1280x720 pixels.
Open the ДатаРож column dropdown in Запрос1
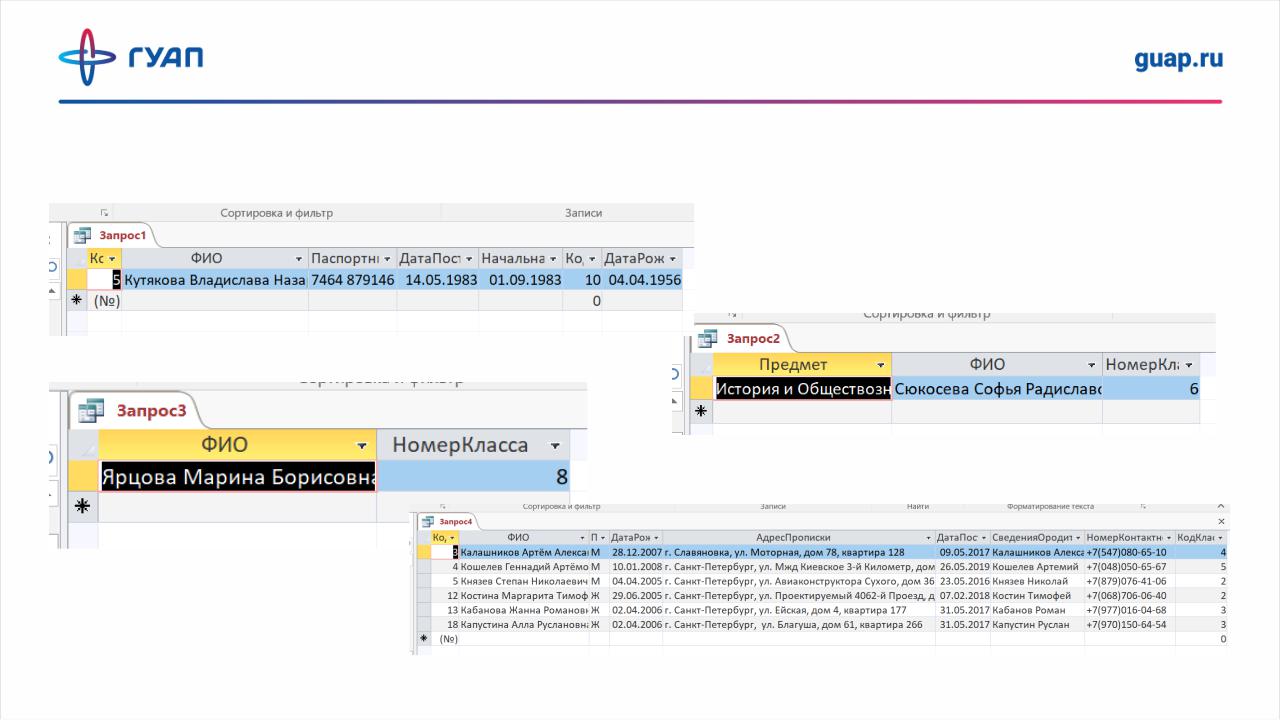click(x=672, y=259)
